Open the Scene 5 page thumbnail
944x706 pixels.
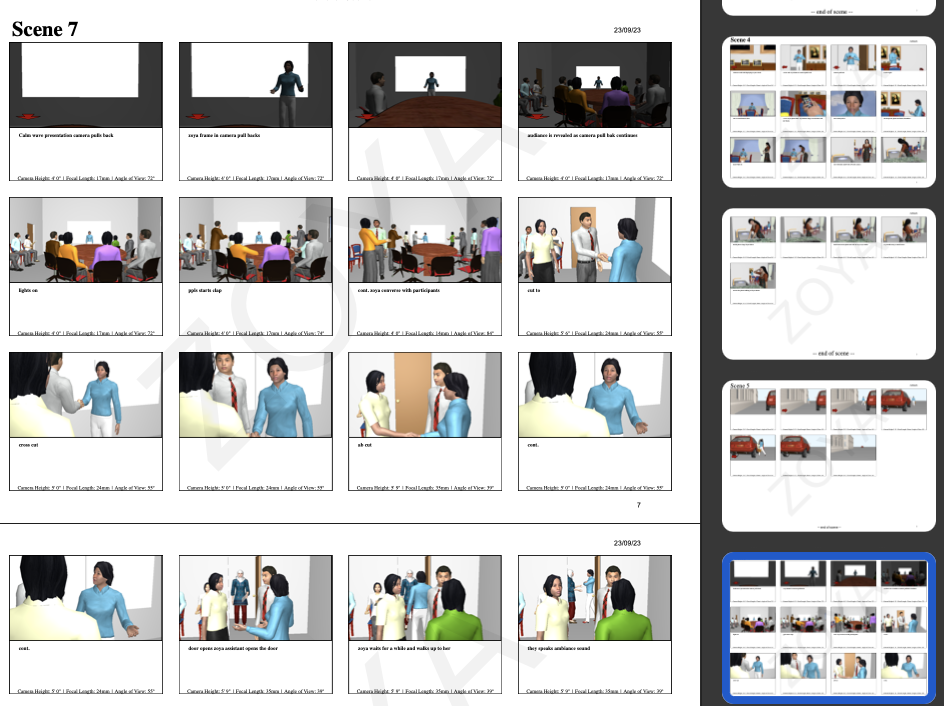click(828, 455)
